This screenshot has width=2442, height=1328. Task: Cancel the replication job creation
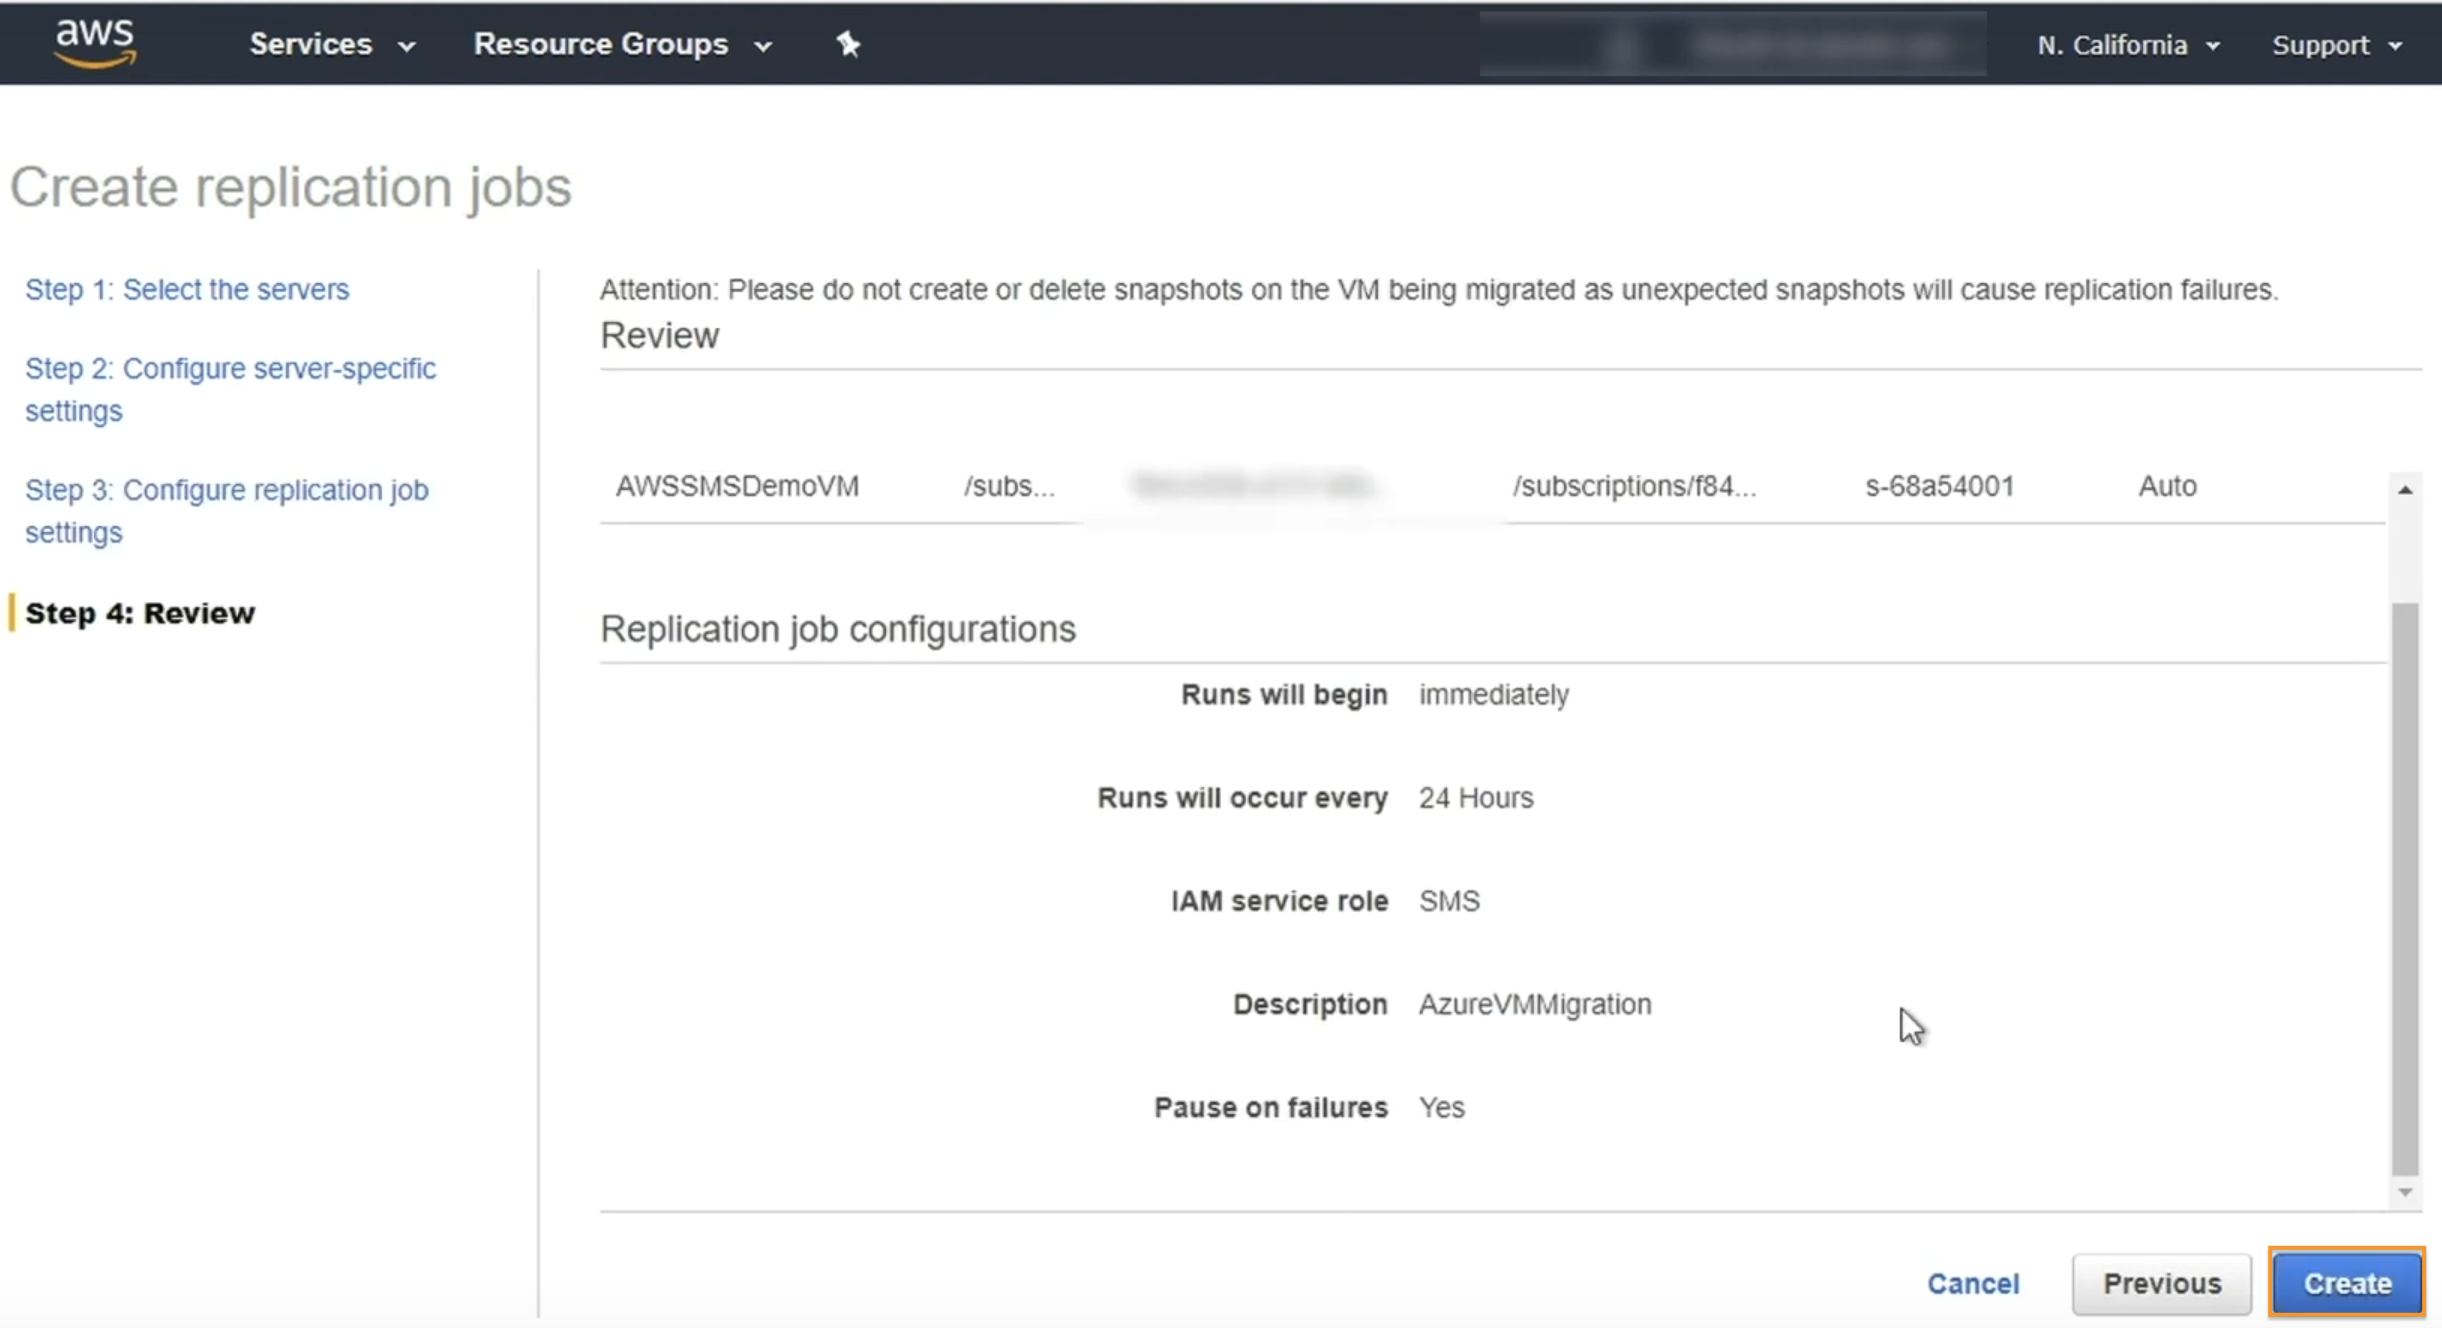[x=1973, y=1283]
